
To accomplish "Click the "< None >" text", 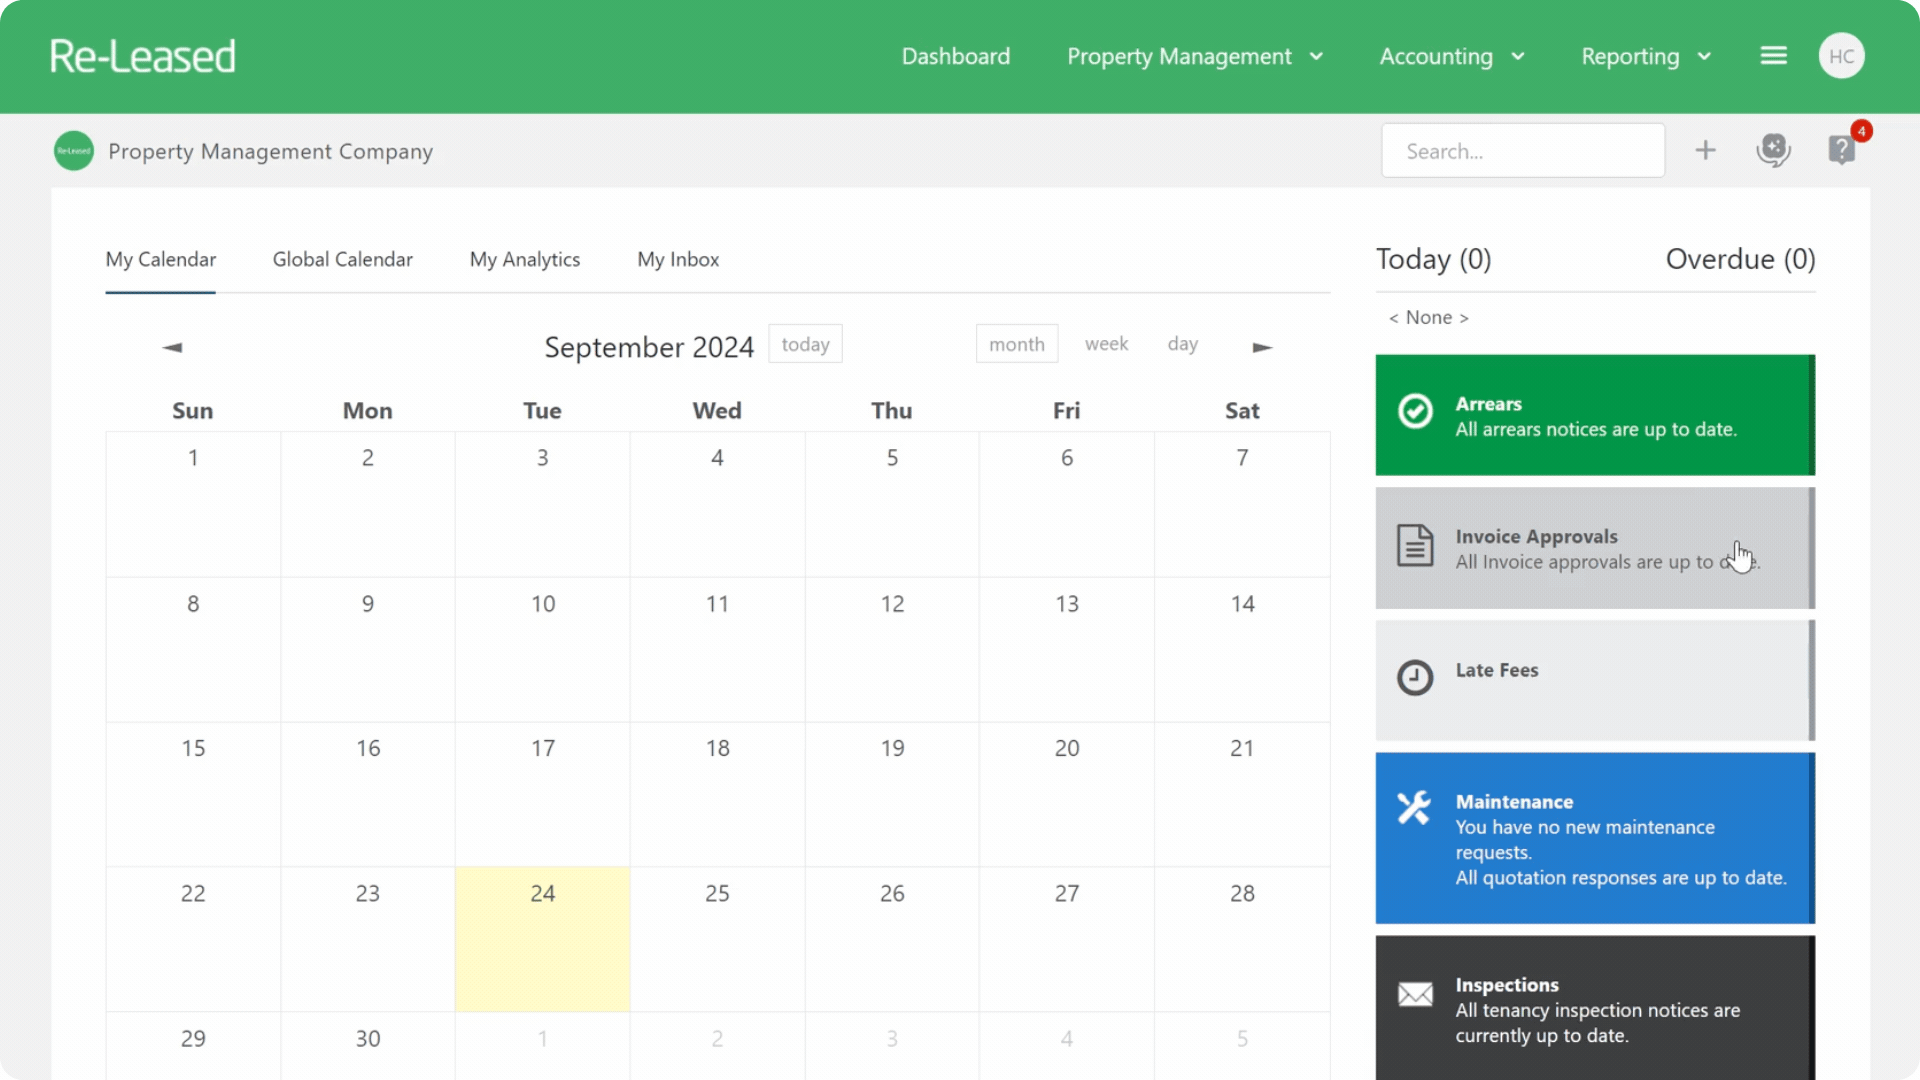I will point(1429,318).
